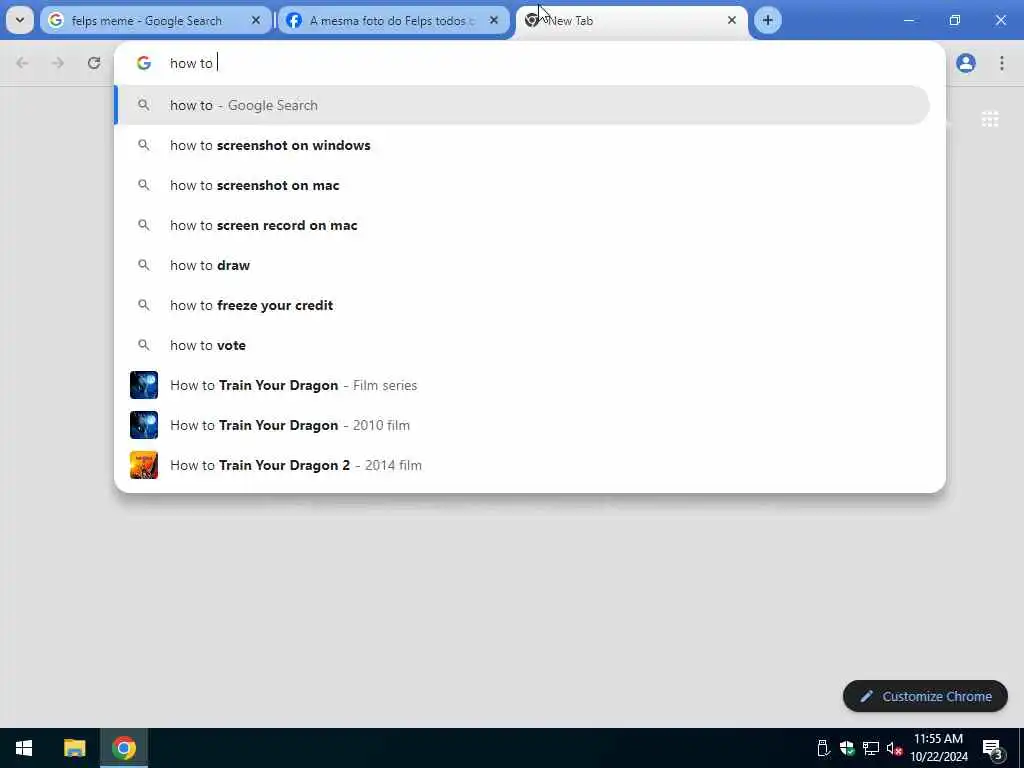Click search icon beside 'screenshot on windows'

coord(144,145)
